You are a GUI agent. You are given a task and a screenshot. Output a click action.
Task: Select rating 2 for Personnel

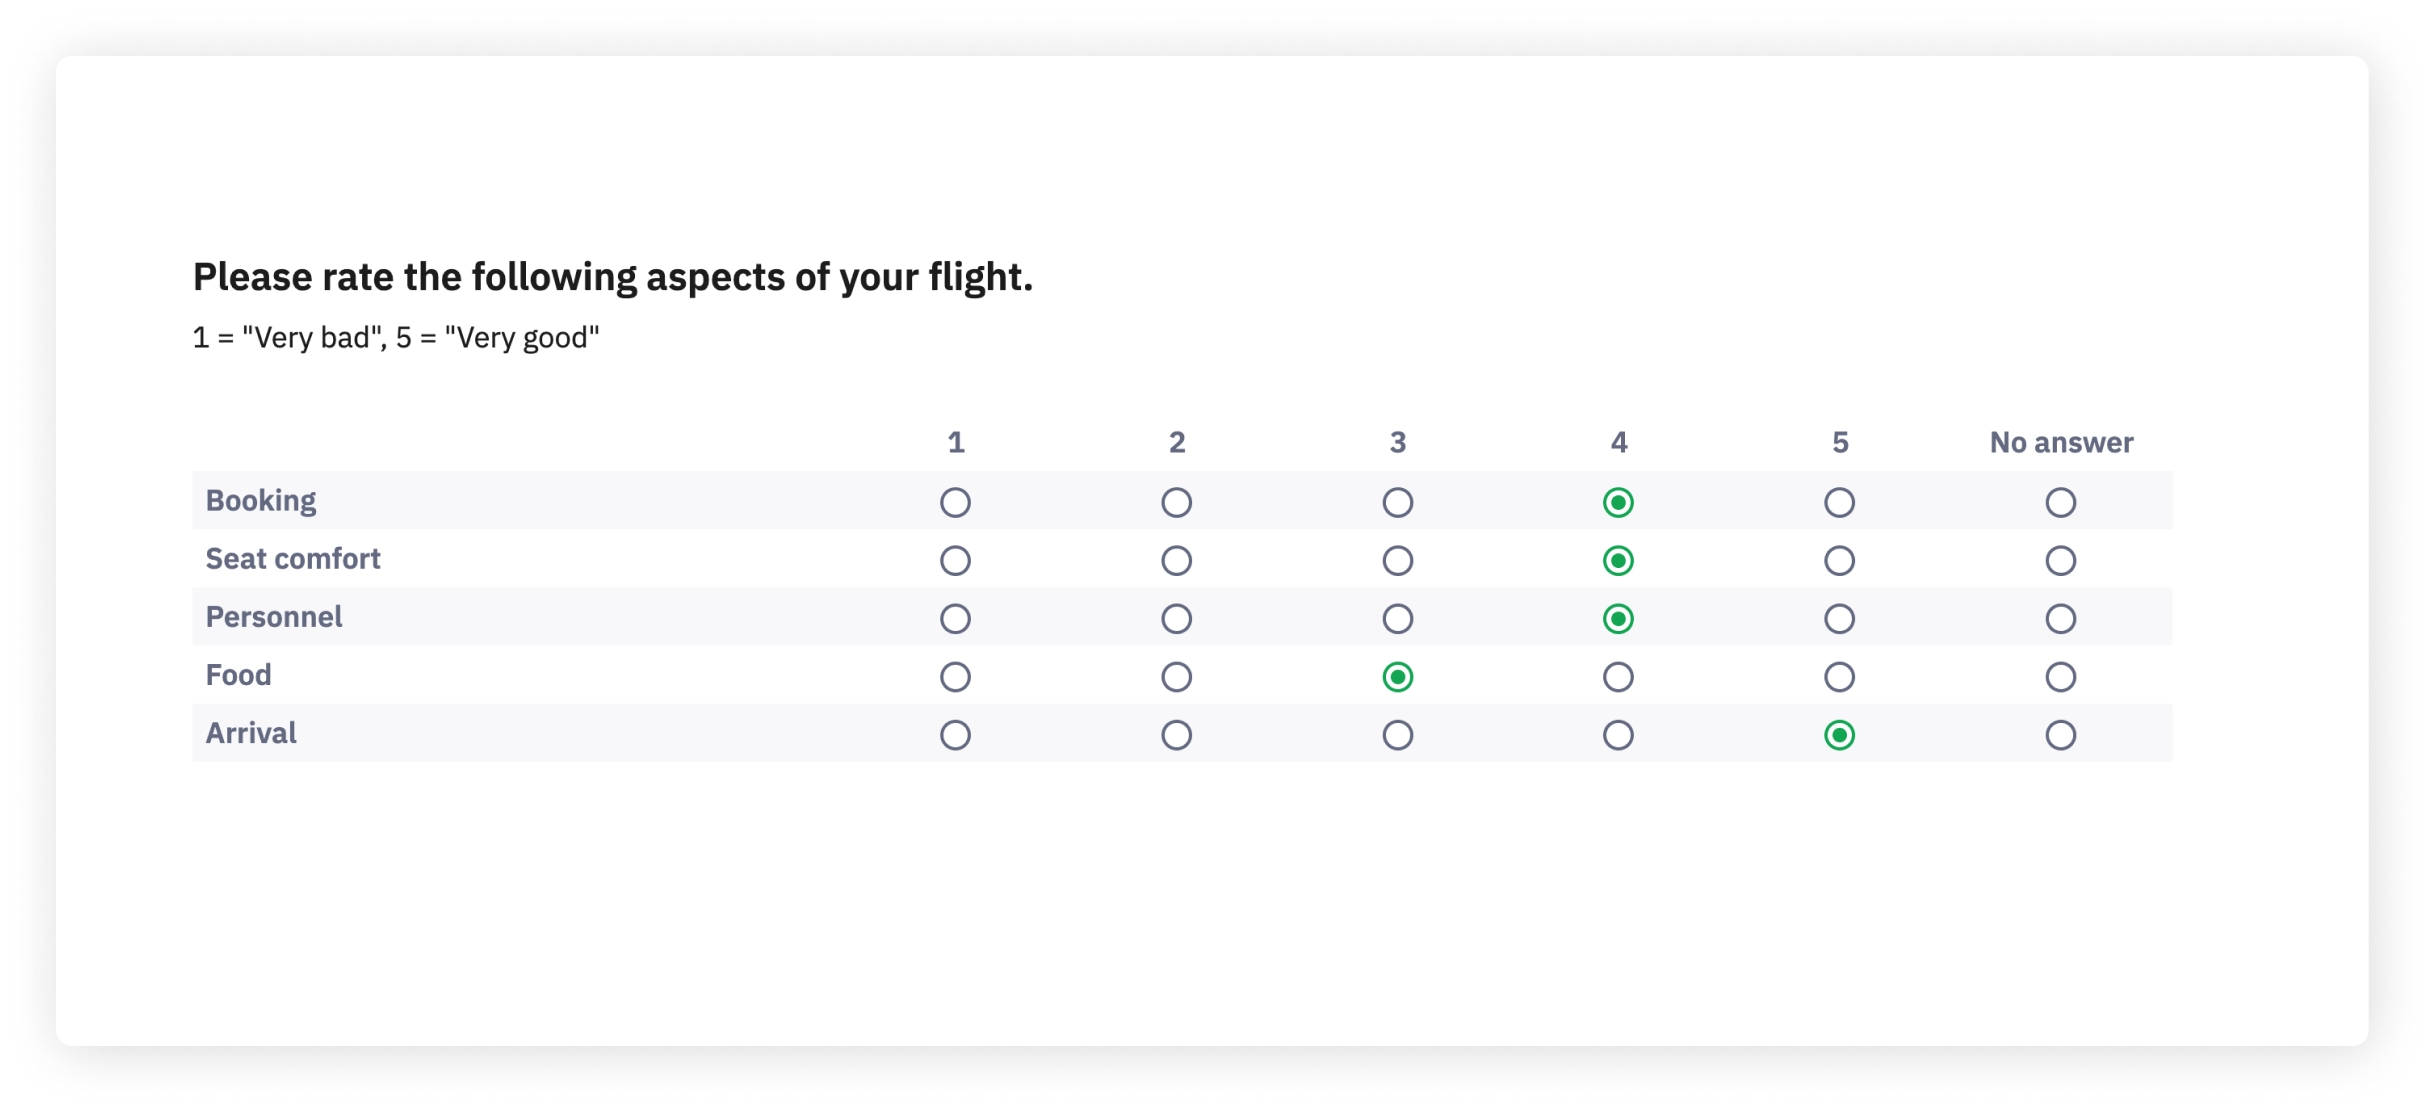[x=1177, y=617]
